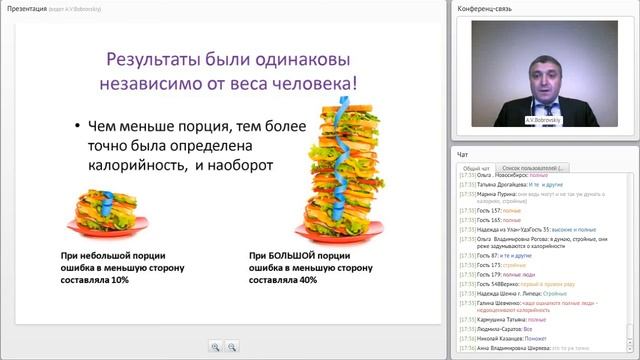This screenshot has width=640, height=360.
Task: Select chat message from Гость 157
Action: point(490,211)
